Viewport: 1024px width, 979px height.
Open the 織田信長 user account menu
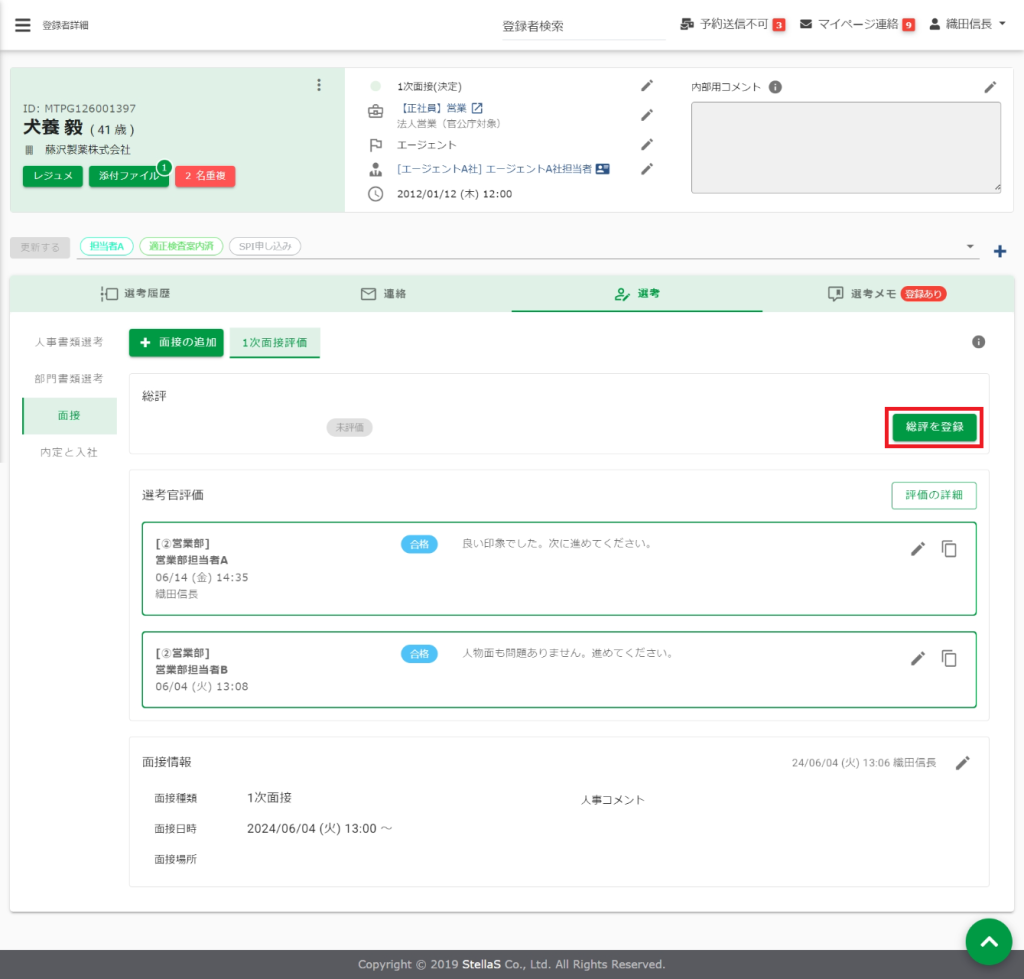point(967,24)
